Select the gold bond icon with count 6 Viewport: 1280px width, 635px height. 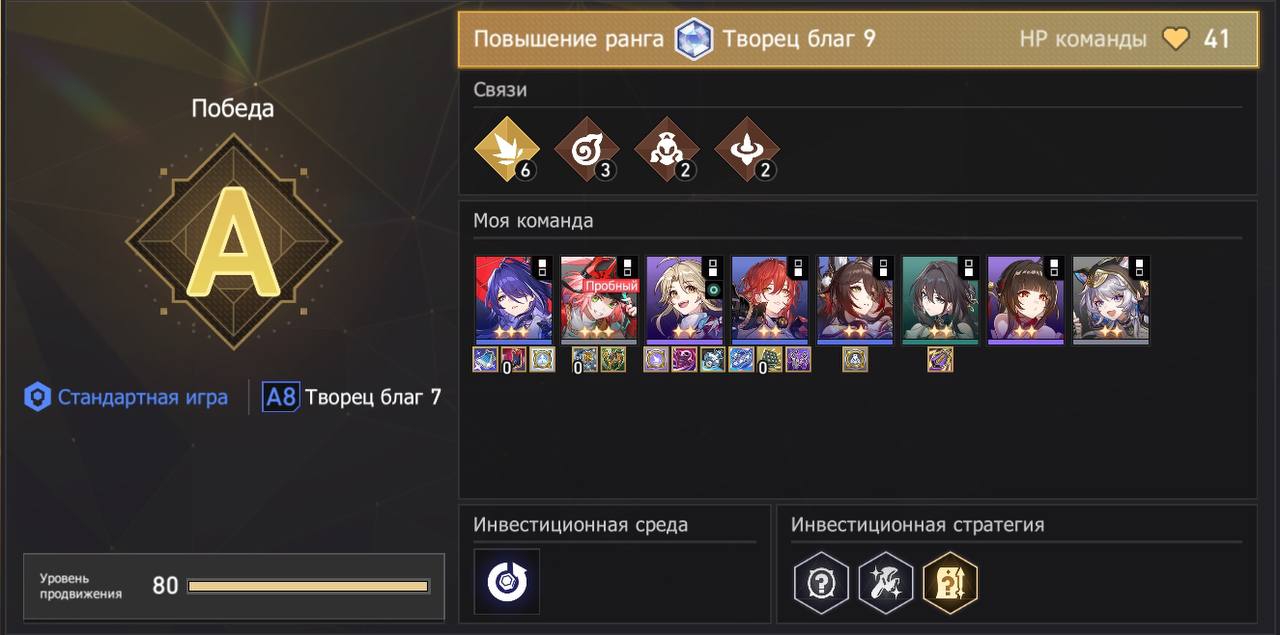click(506, 149)
